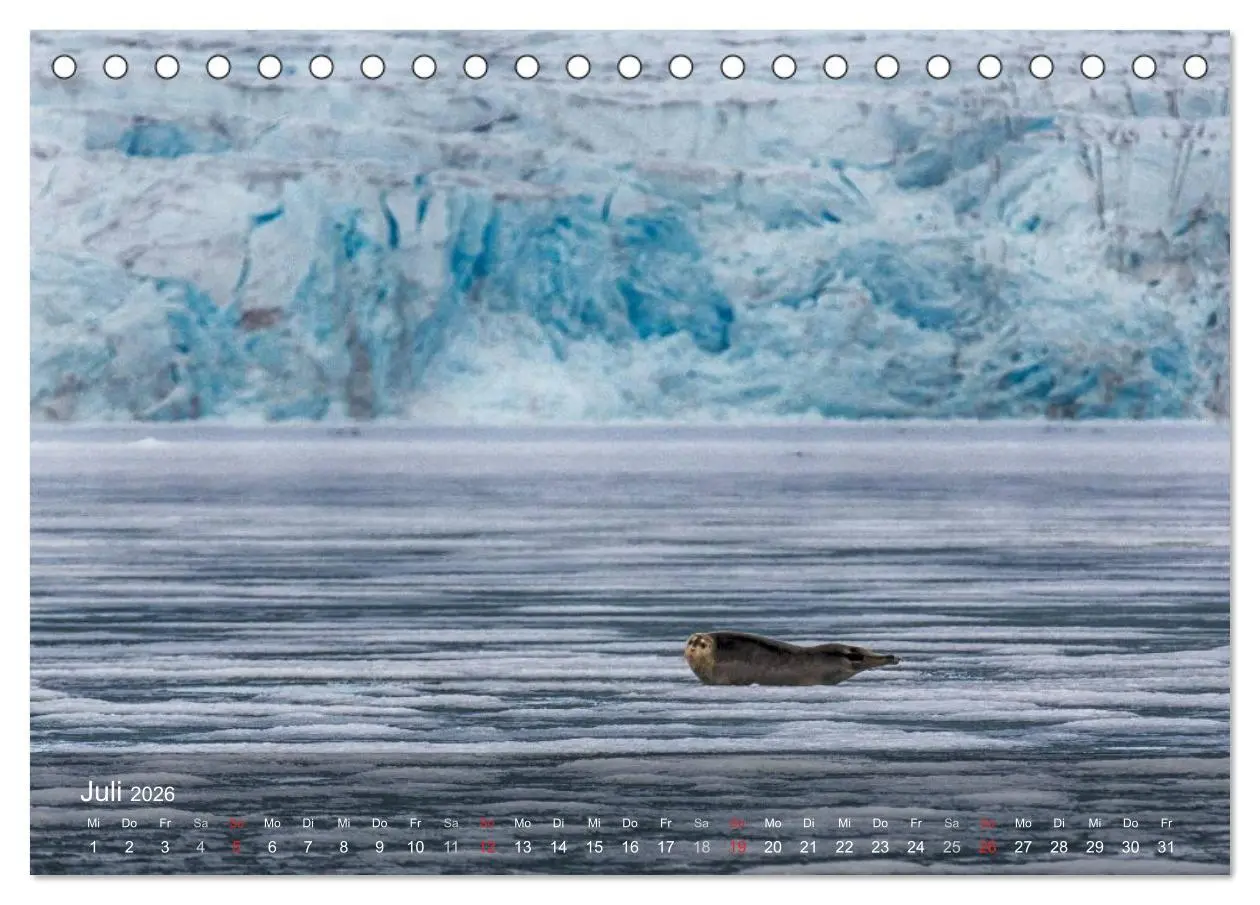Click the red Sunday date 26
Screen dimensions: 1260x905
pos(988,847)
